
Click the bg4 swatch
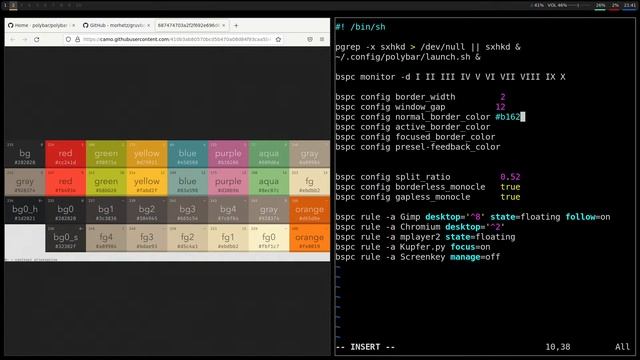(x=228, y=210)
